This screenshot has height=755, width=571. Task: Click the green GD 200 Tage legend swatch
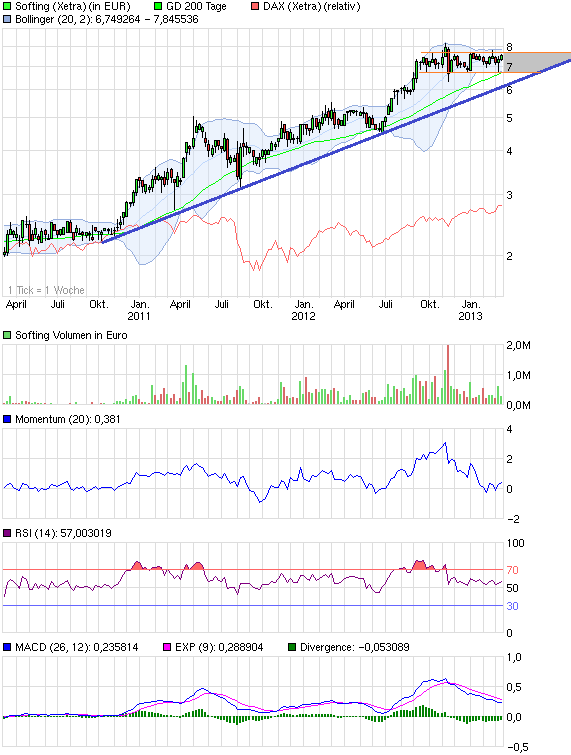pyautogui.click(x=158, y=7)
